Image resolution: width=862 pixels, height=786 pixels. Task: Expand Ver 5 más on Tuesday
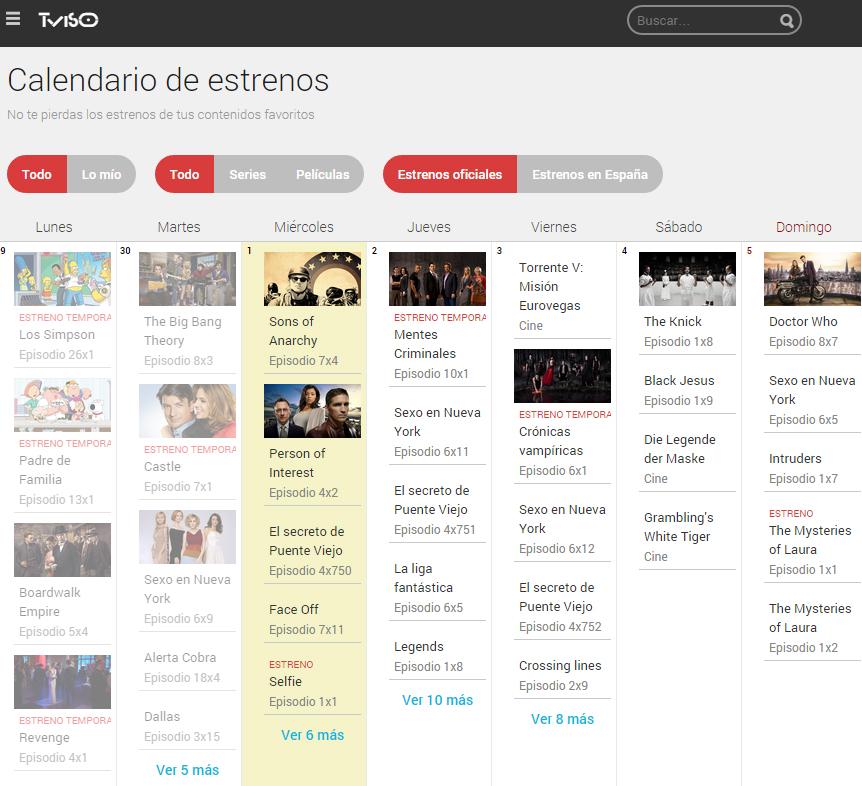[187, 770]
